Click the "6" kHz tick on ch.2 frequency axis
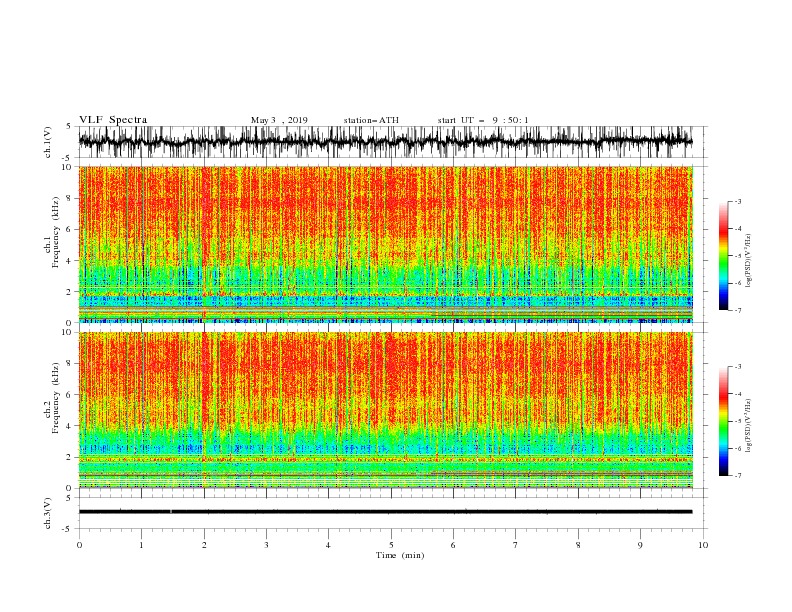 click(x=70, y=395)
